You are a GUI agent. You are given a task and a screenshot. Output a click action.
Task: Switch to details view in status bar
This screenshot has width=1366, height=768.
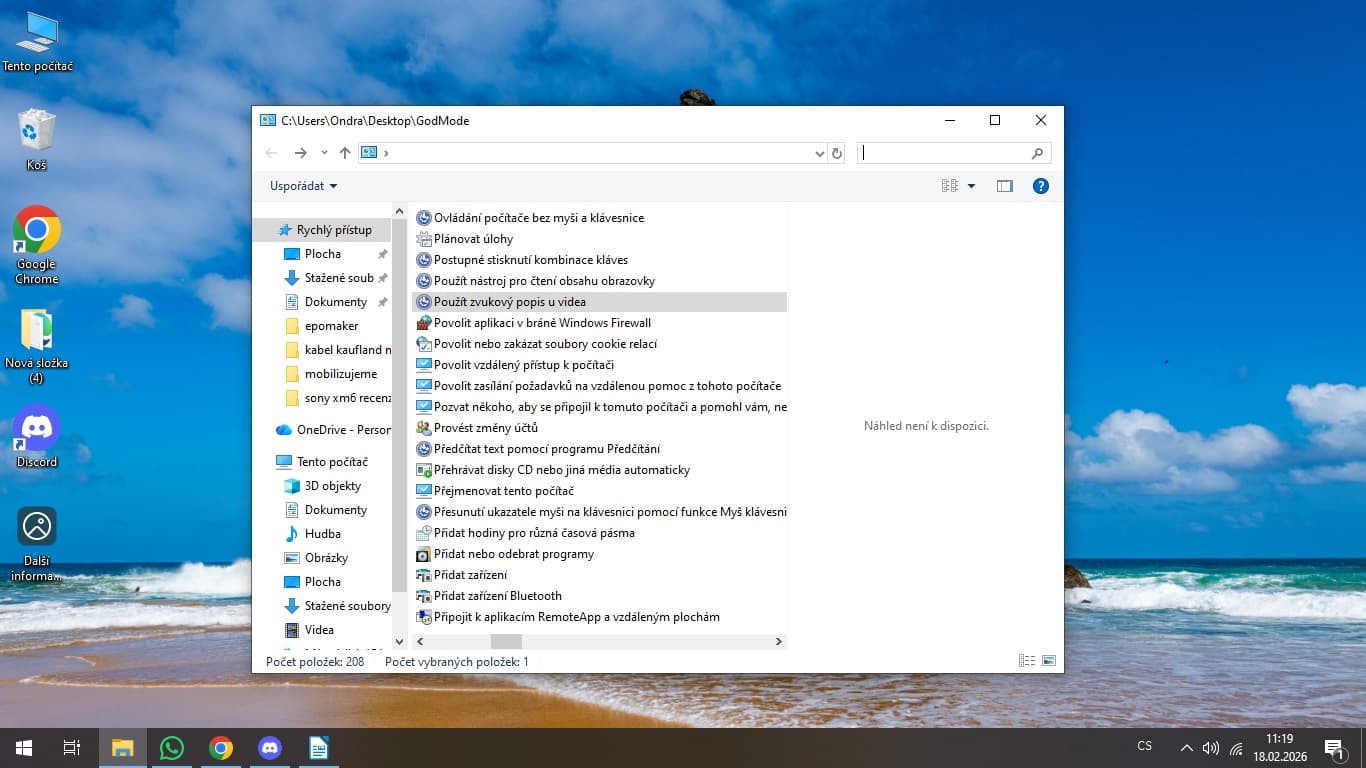pyautogui.click(x=1026, y=661)
